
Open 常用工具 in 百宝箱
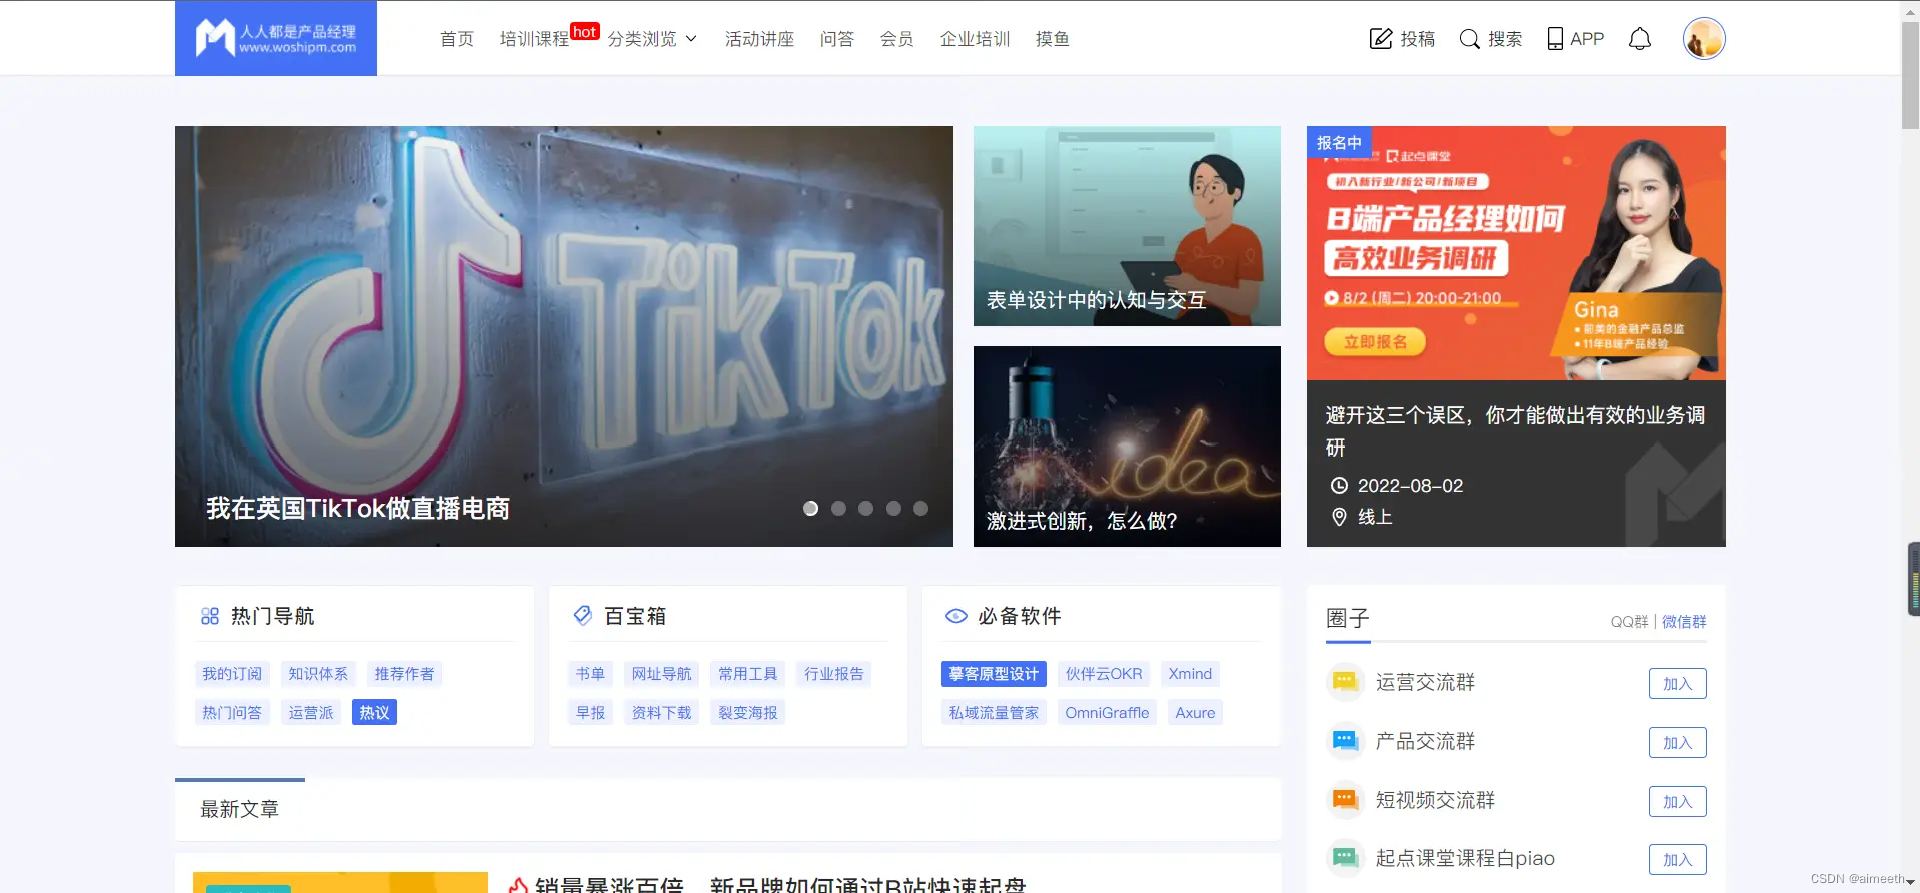747,674
